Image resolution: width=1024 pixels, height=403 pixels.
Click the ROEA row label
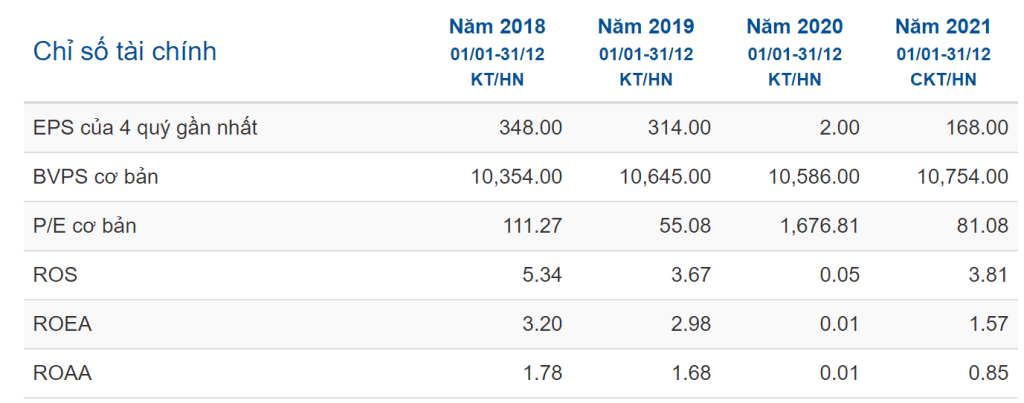[62, 324]
